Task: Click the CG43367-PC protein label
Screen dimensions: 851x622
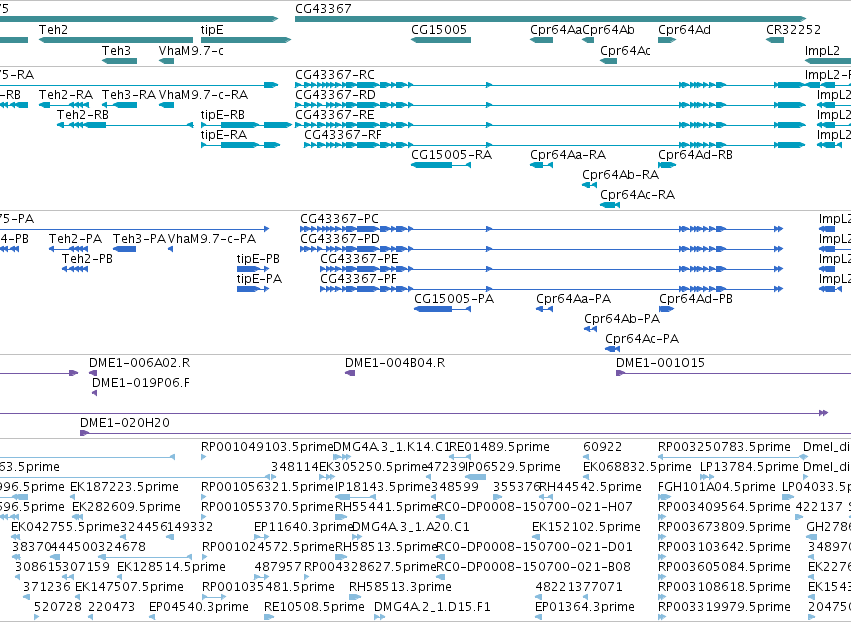Action: pos(339,219)
